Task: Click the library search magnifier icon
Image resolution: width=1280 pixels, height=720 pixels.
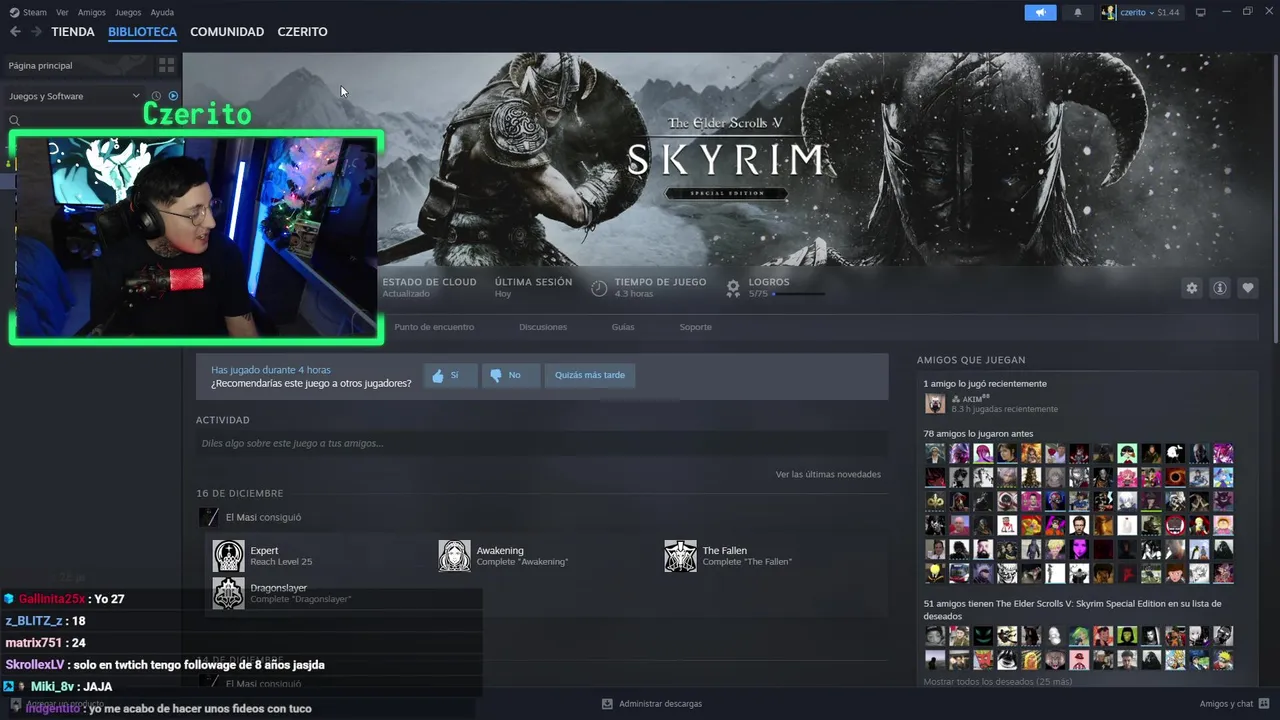Action: point(14,120)
